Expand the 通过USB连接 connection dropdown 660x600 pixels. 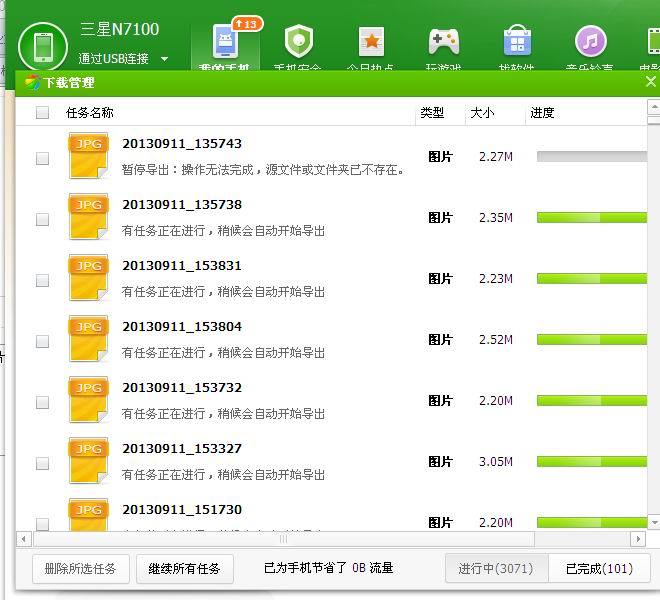(x=165, y=59)
